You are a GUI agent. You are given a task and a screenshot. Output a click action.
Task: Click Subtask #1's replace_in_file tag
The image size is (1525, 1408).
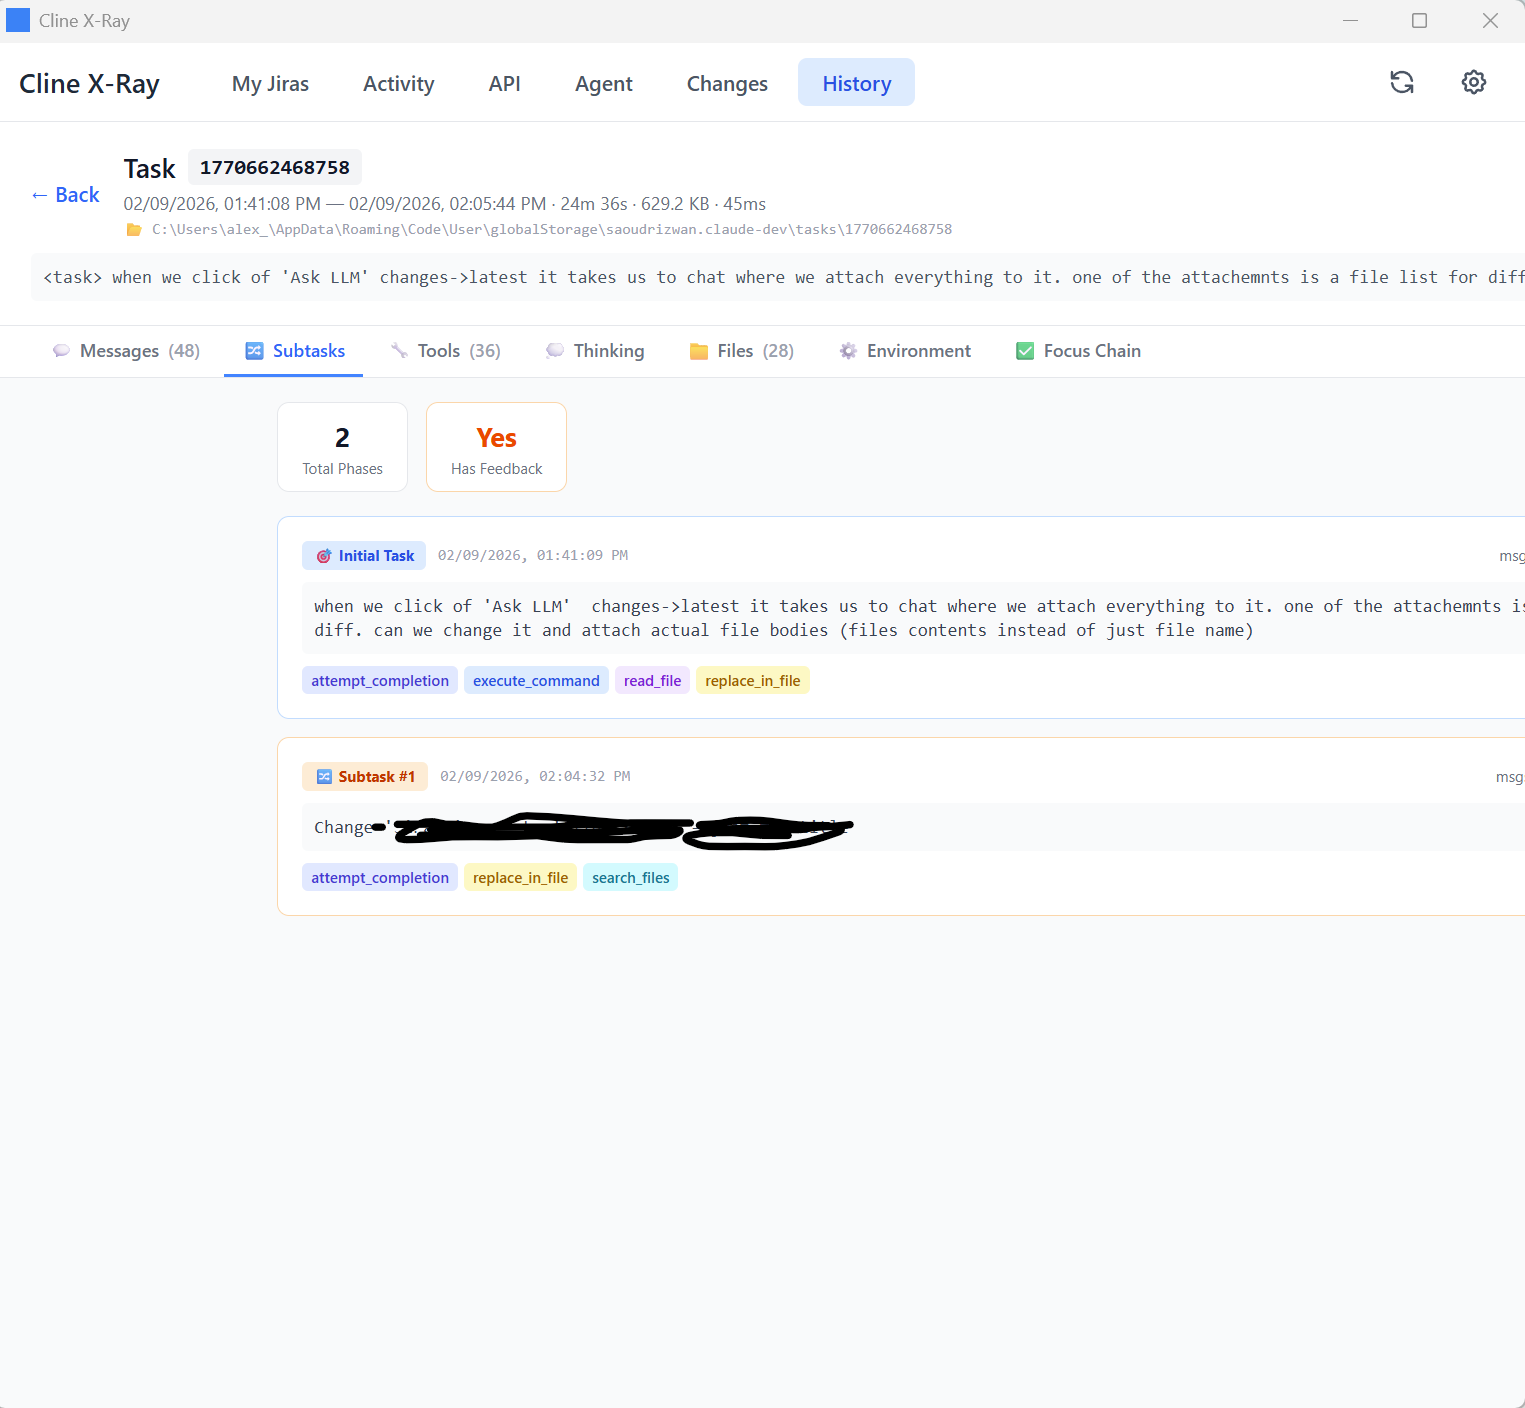point(520,878)
